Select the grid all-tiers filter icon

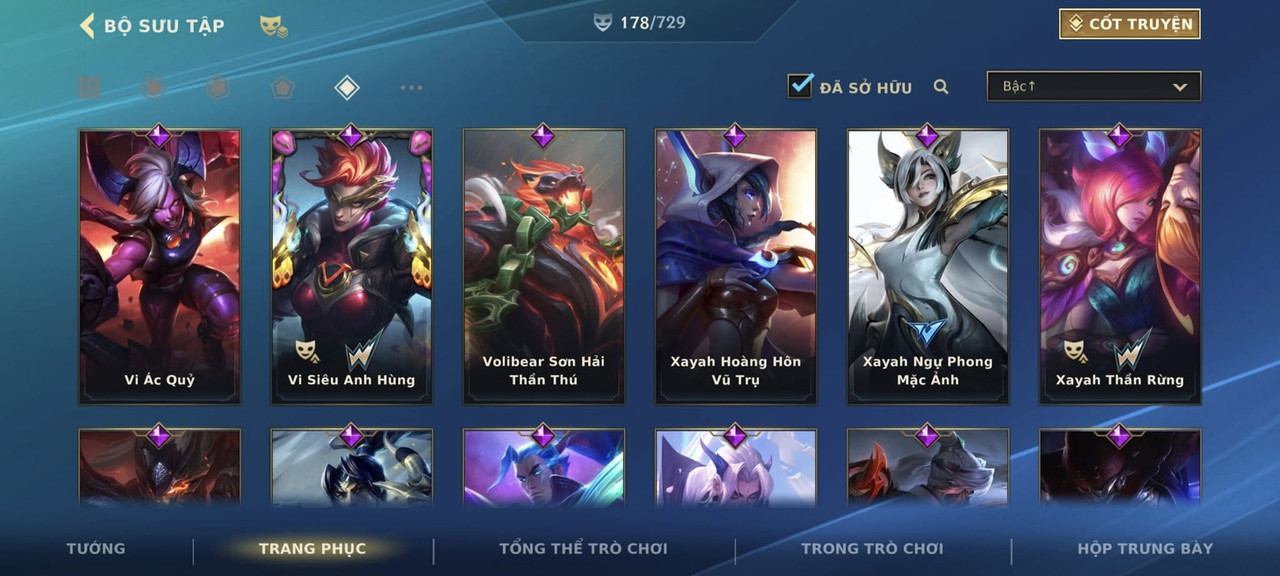coord(89,88)
